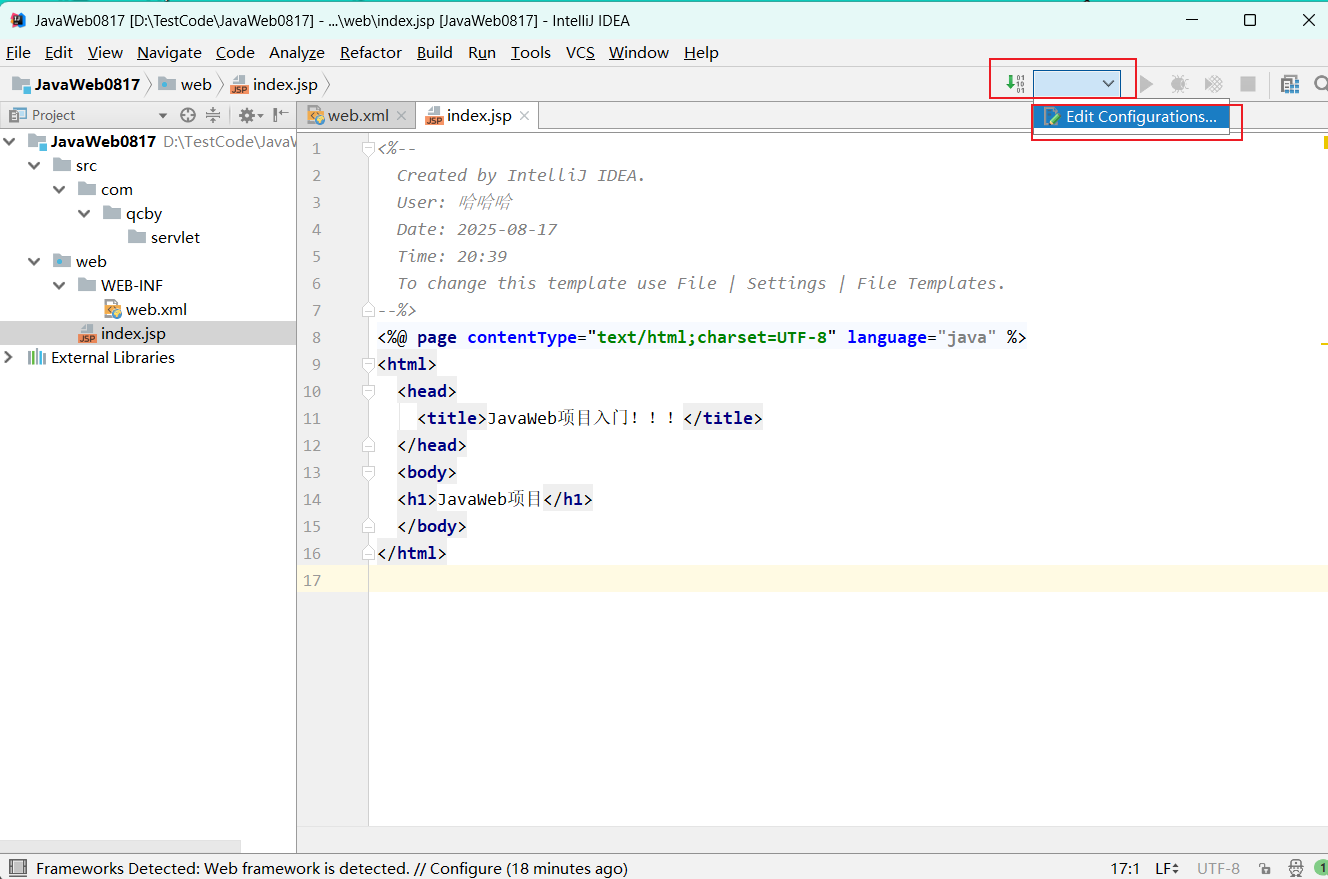Click the scroll-from-source target icon
This screenshot has height=879, width=1328.
click(x=187, y=115)
